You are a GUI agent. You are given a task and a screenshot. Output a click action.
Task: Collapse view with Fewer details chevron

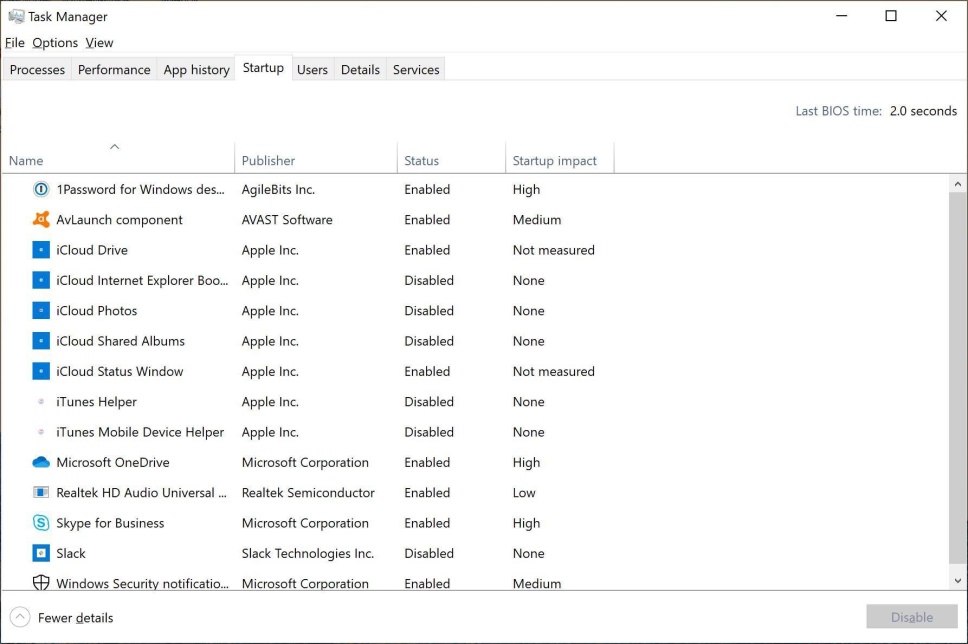tap(20, 617)
